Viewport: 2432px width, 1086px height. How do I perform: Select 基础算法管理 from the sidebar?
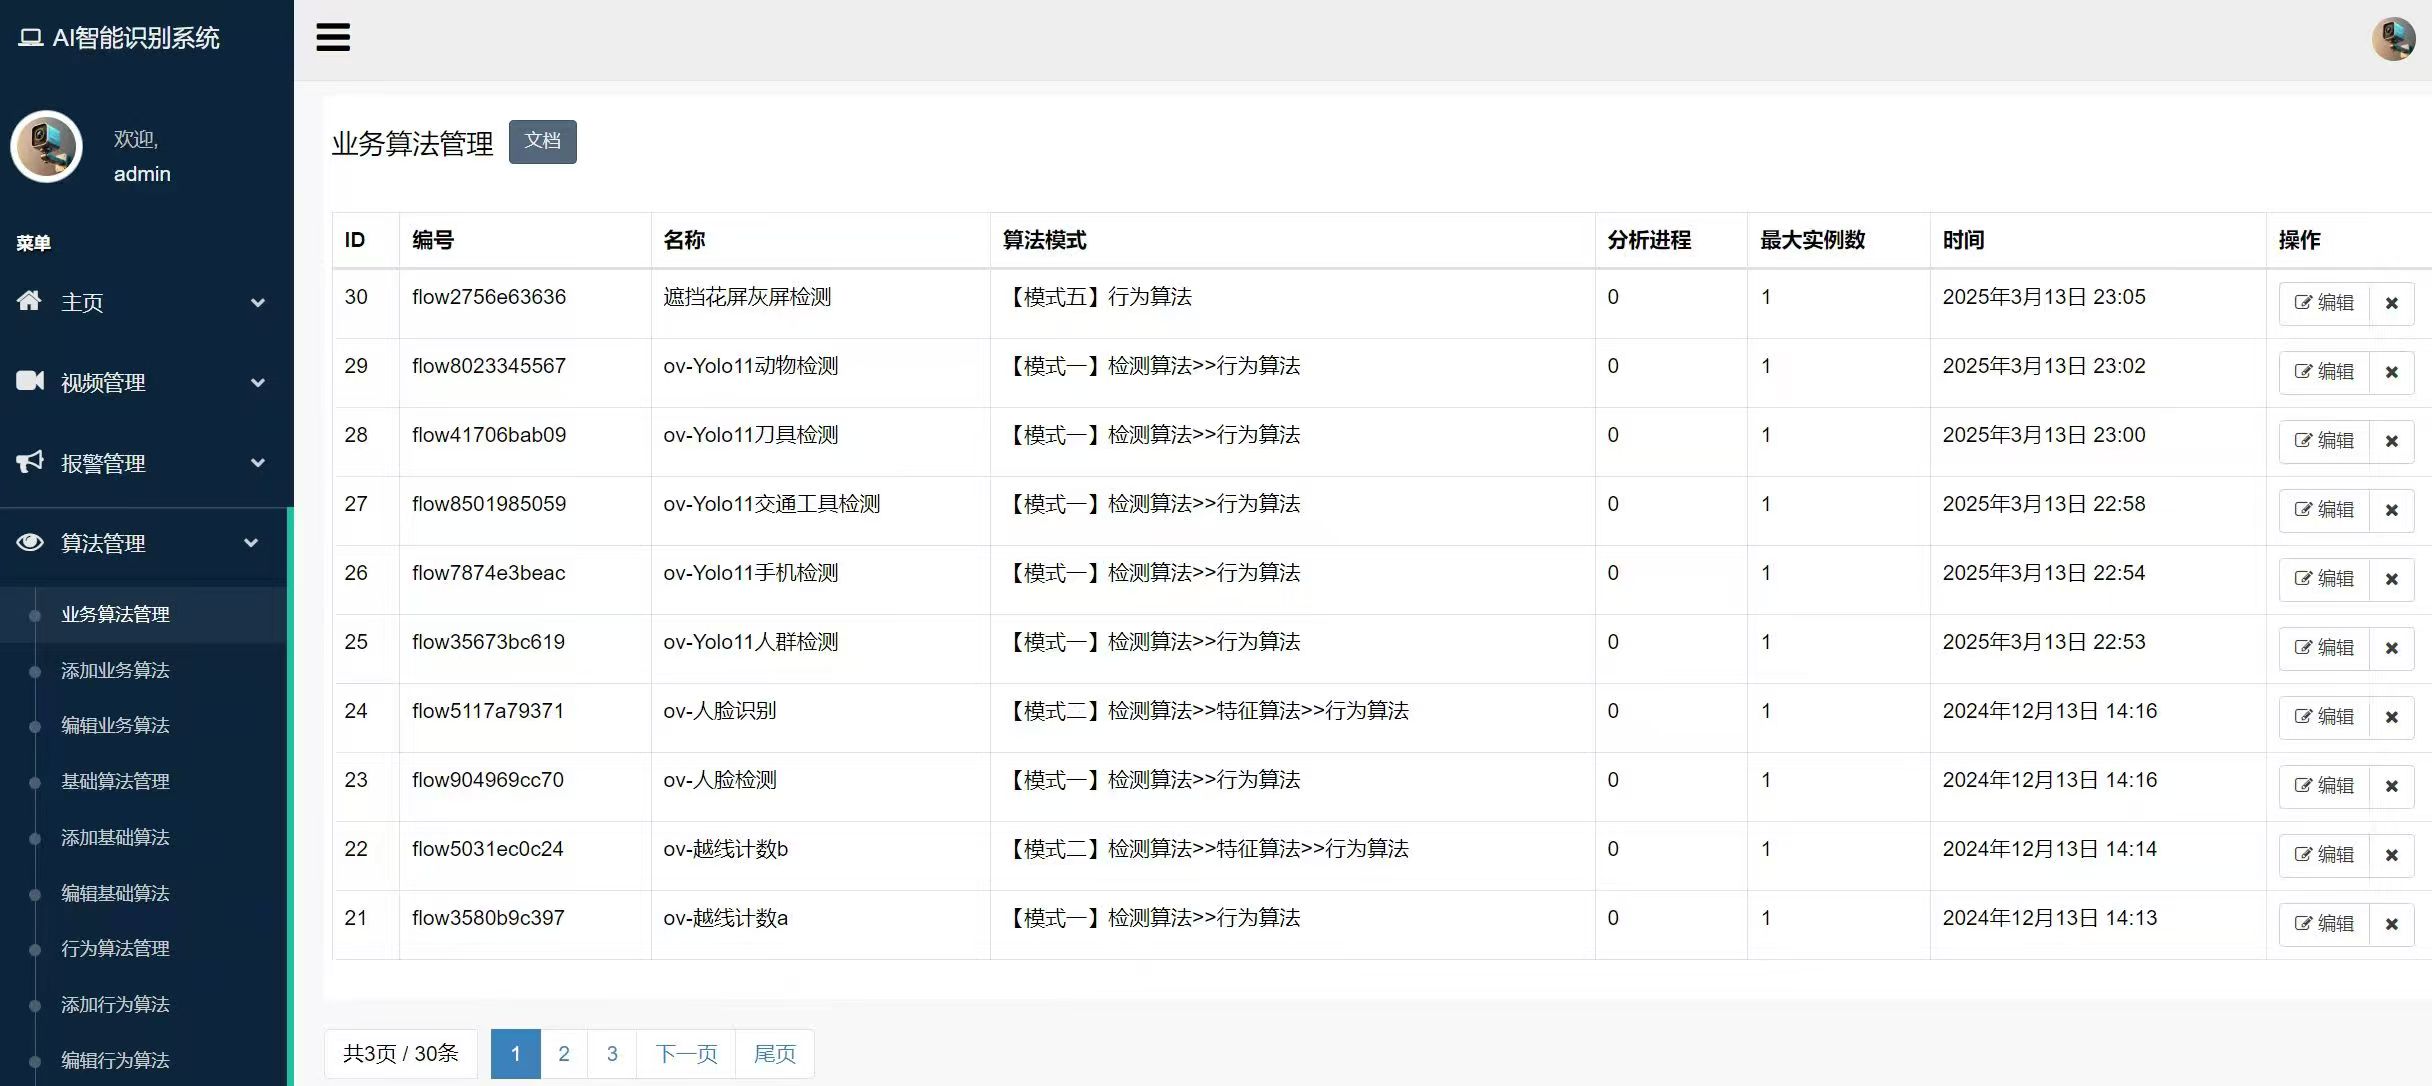click(x=115, y=782)
